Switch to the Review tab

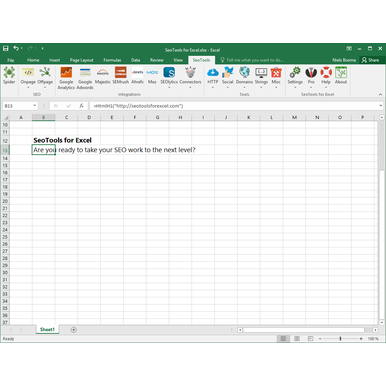(x=157, y=60)
